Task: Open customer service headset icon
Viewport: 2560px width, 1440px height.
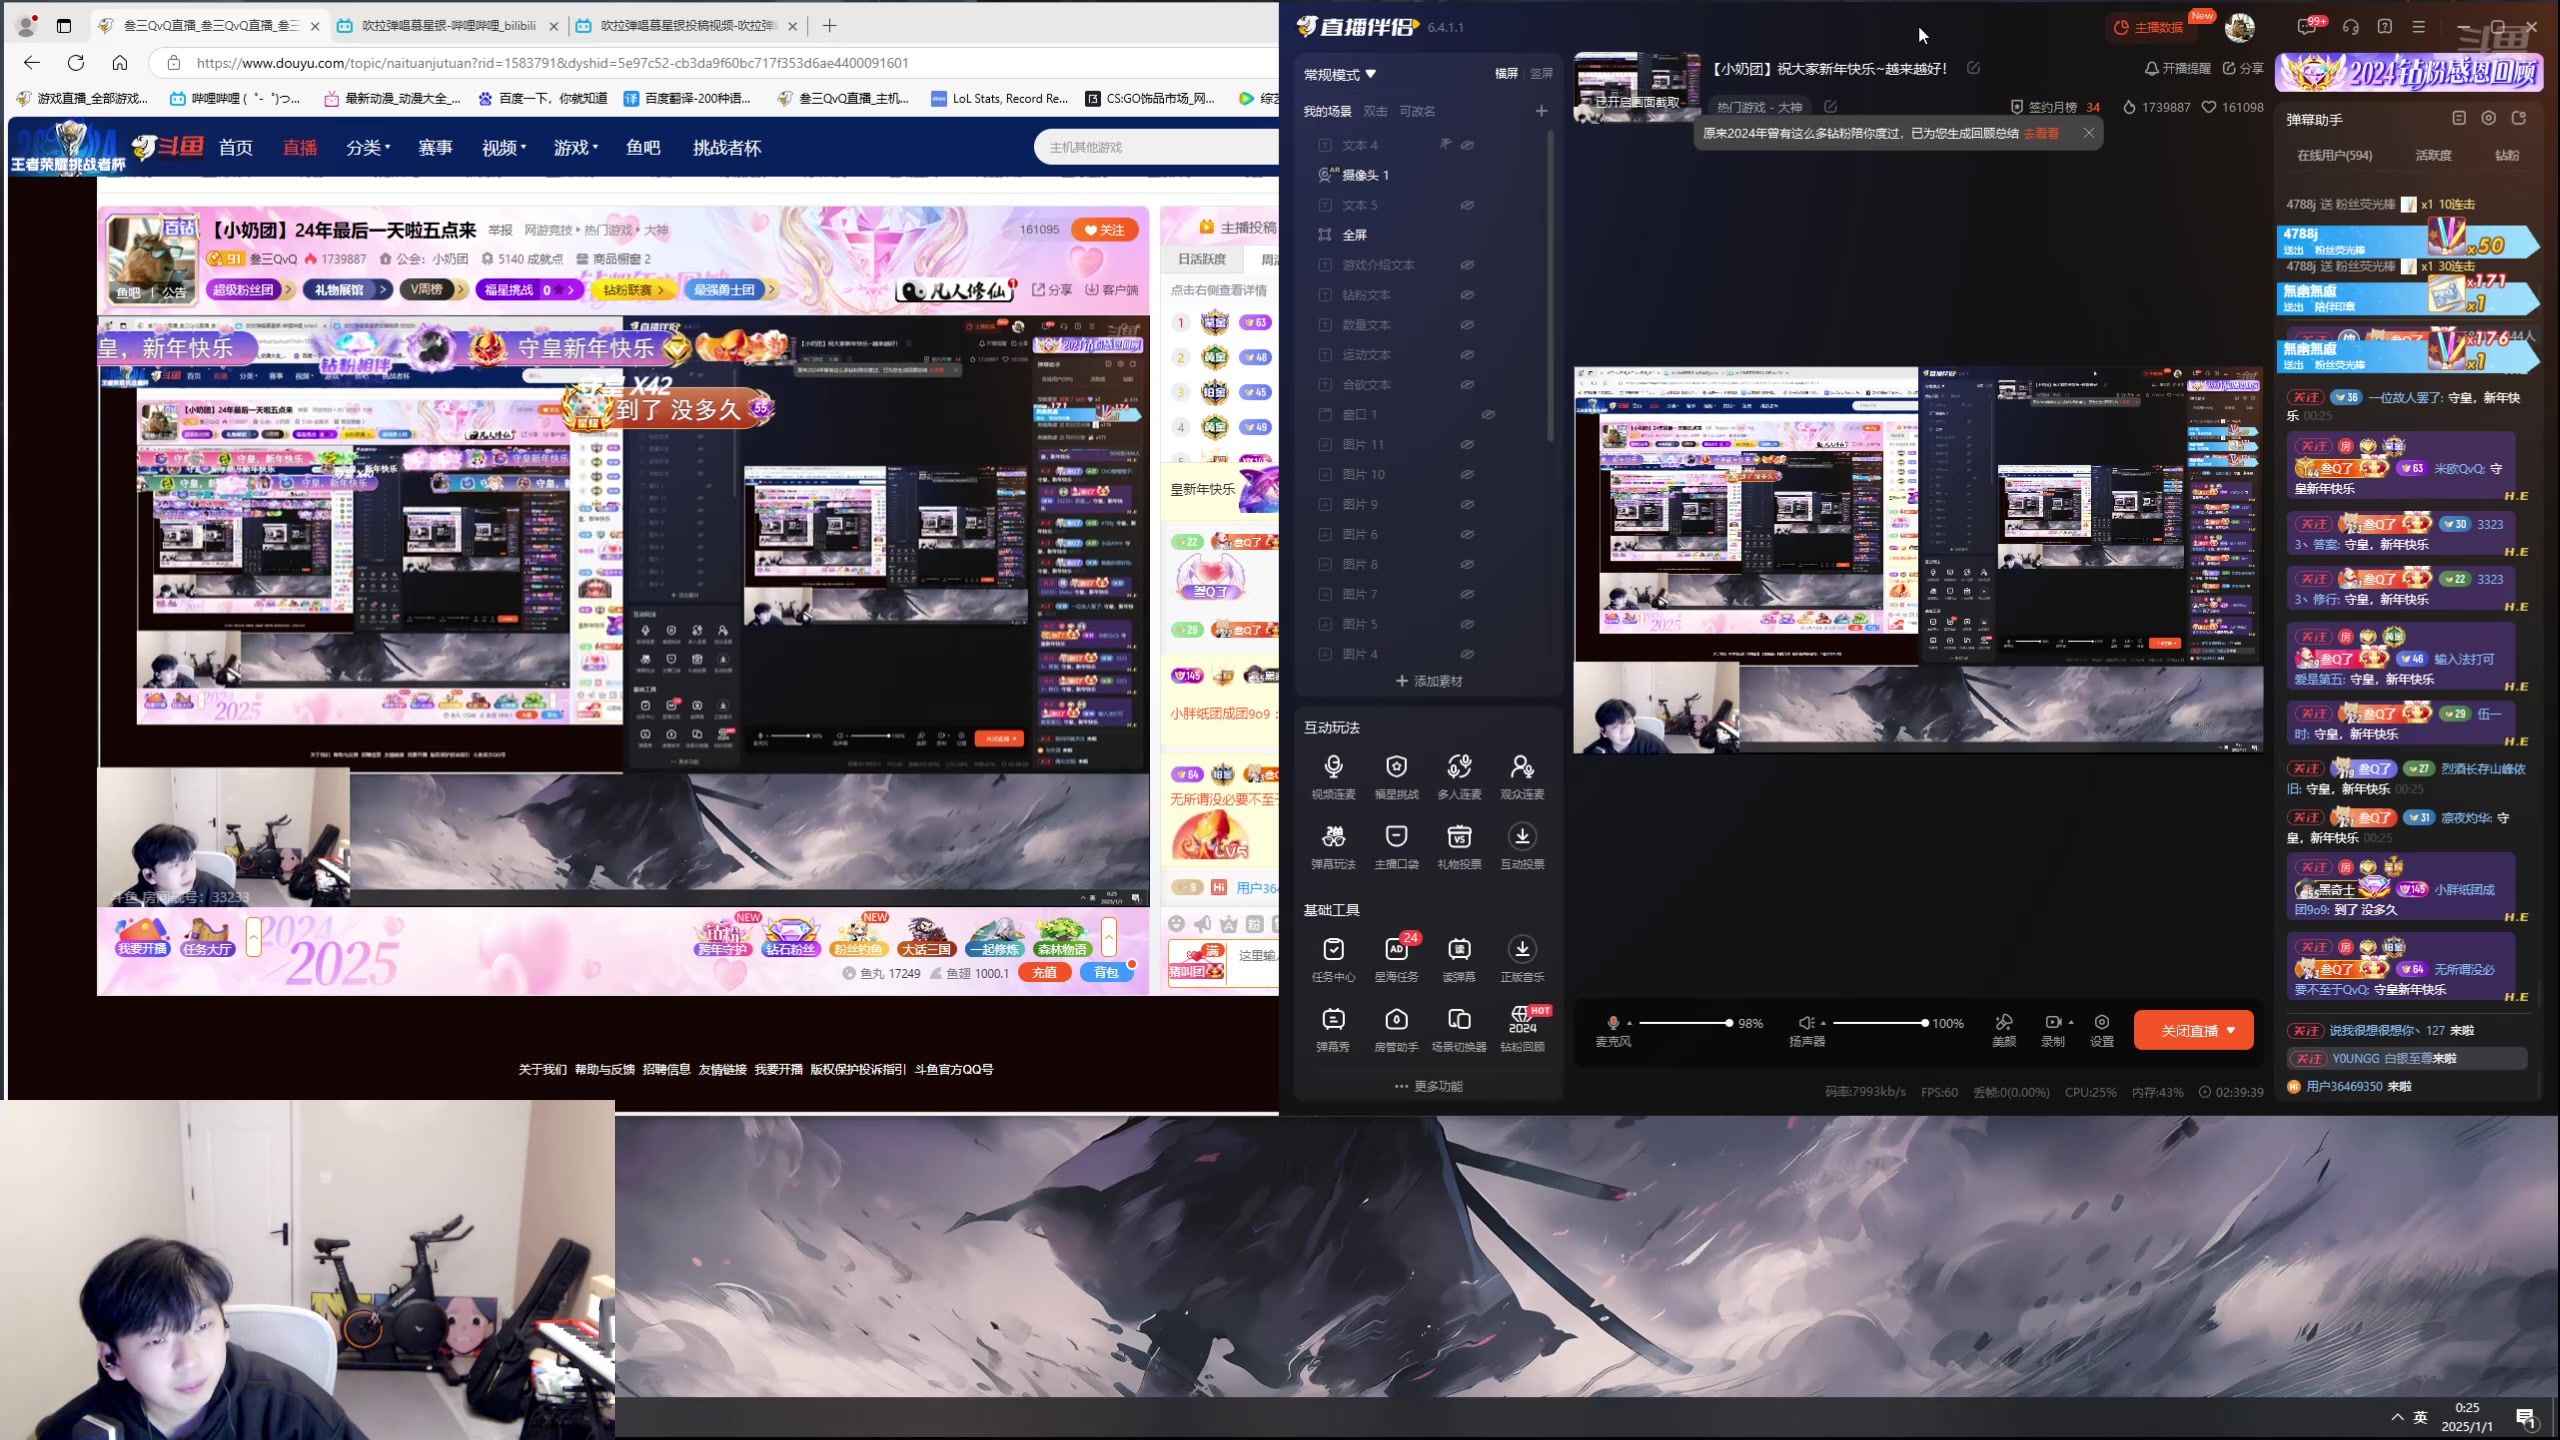Action: click(x=2351, y=27)
